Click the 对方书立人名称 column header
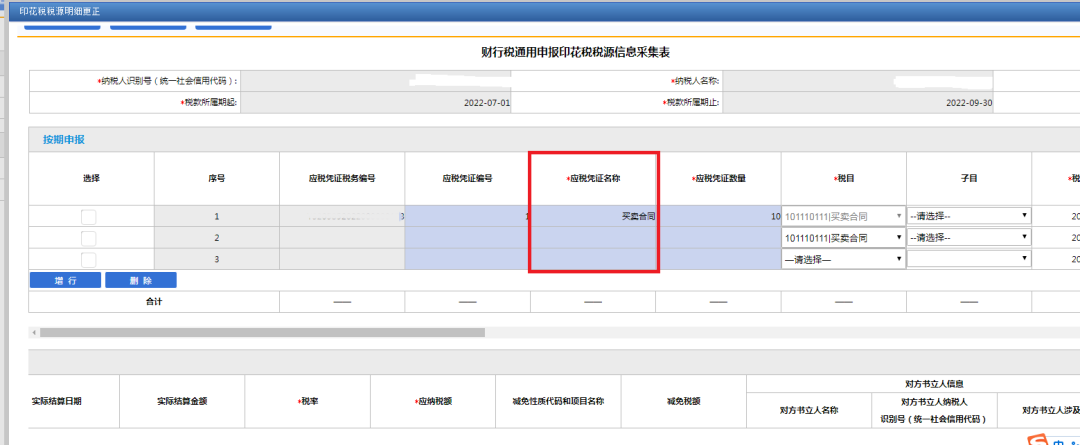 809,410
